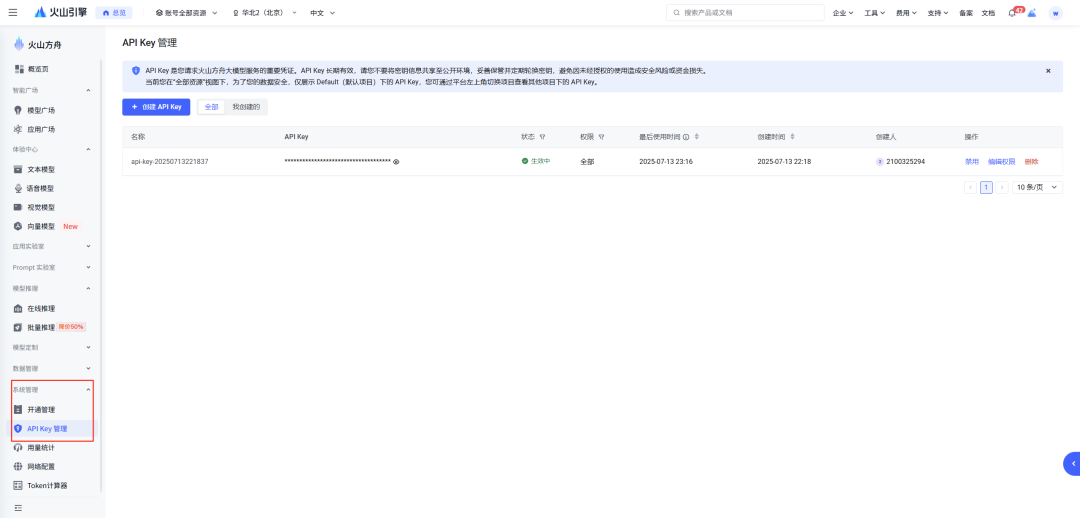Click the name api-key-20250713221837
Image resolution: width=1080 pixels, height=518 pixels.
(169, 162)
